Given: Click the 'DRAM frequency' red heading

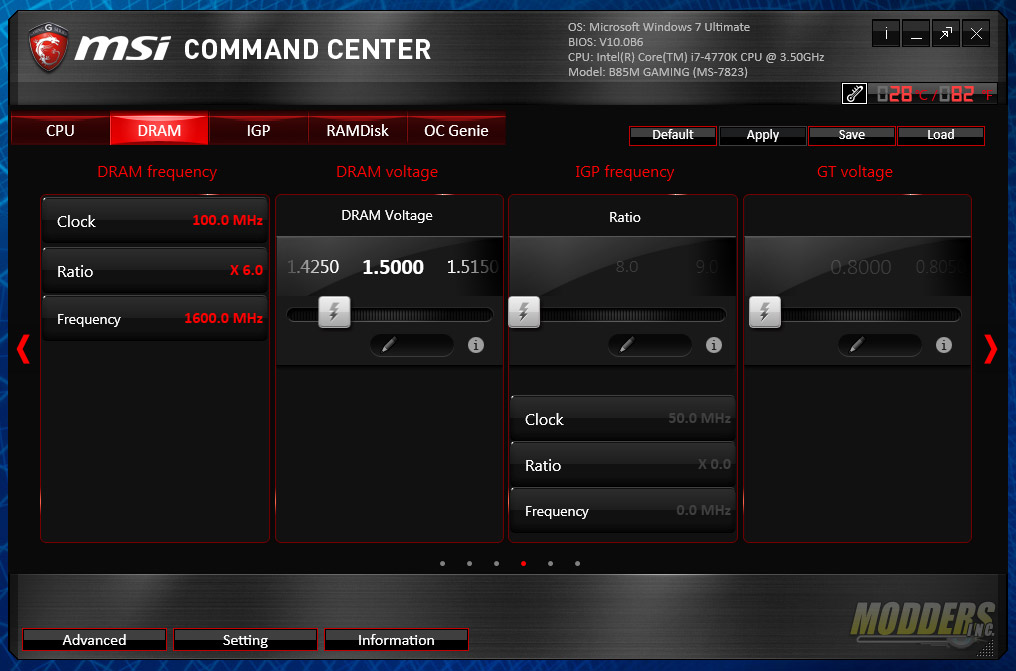Looking at the screenshot, I should [x=157, y=172].
